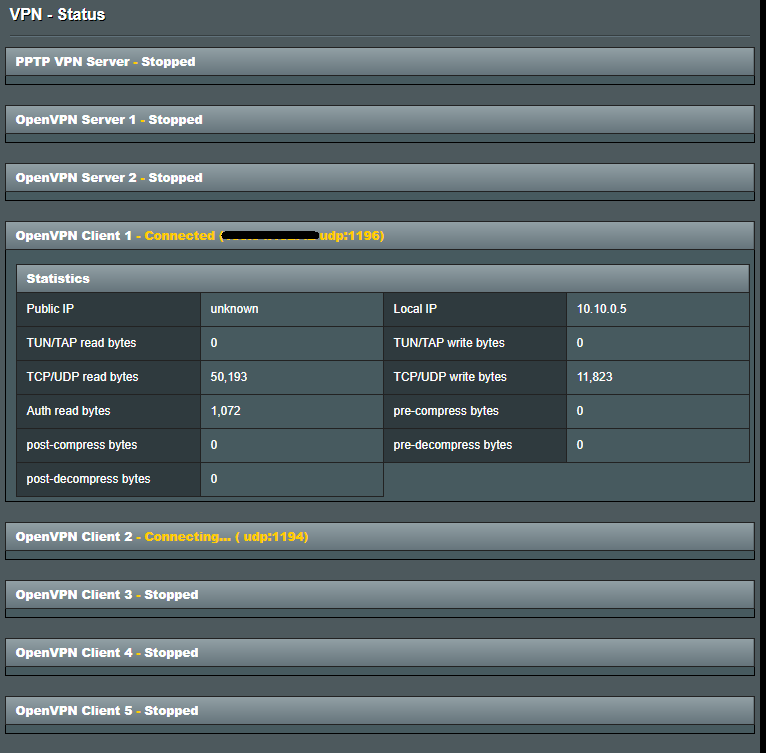Click the pre-decompress bytes label
The height and width of the screenshot is (753, 766).
click(453, 445)
